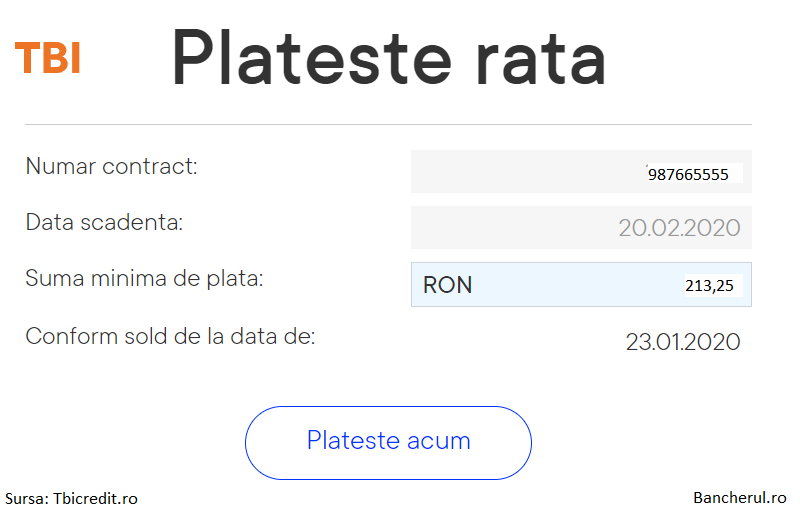Click the RON currency label

click(447, 285)
